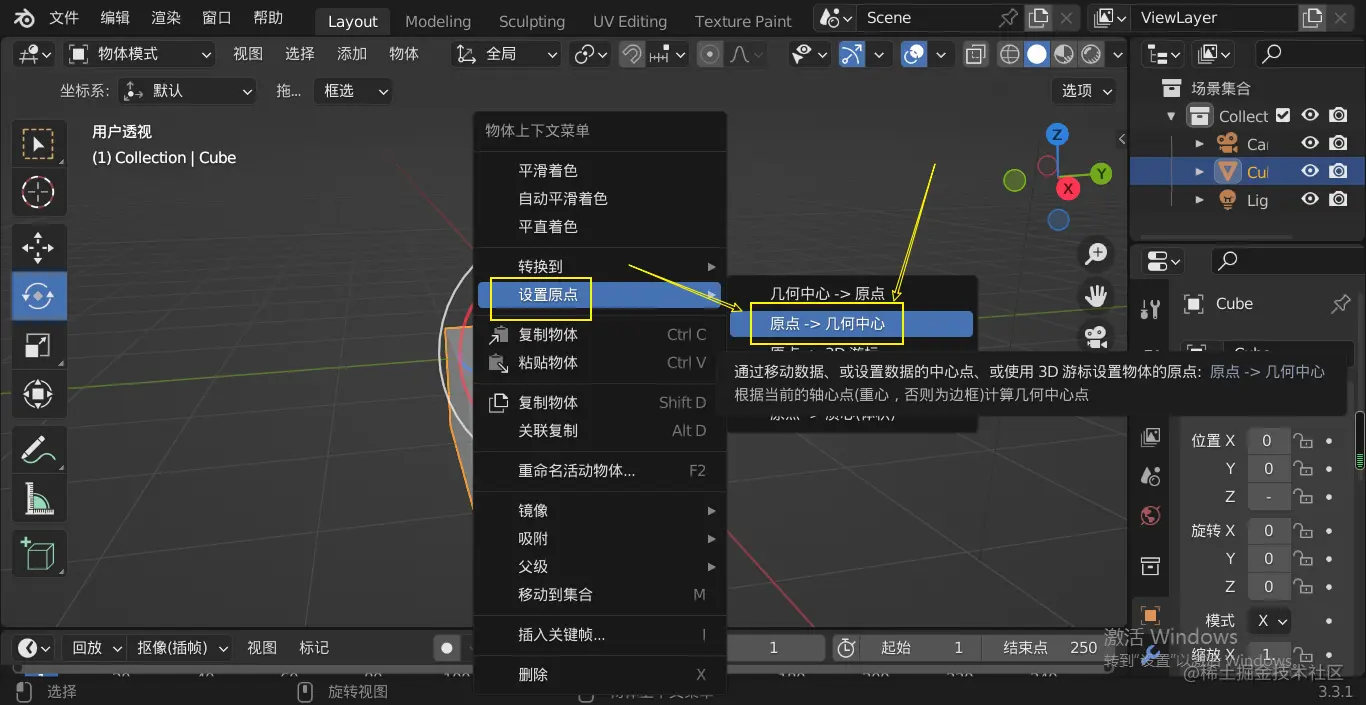Screen dimensions: 1366x705
Task: Open the Object properties tab (orange square)
Action: click(1150, 615)
